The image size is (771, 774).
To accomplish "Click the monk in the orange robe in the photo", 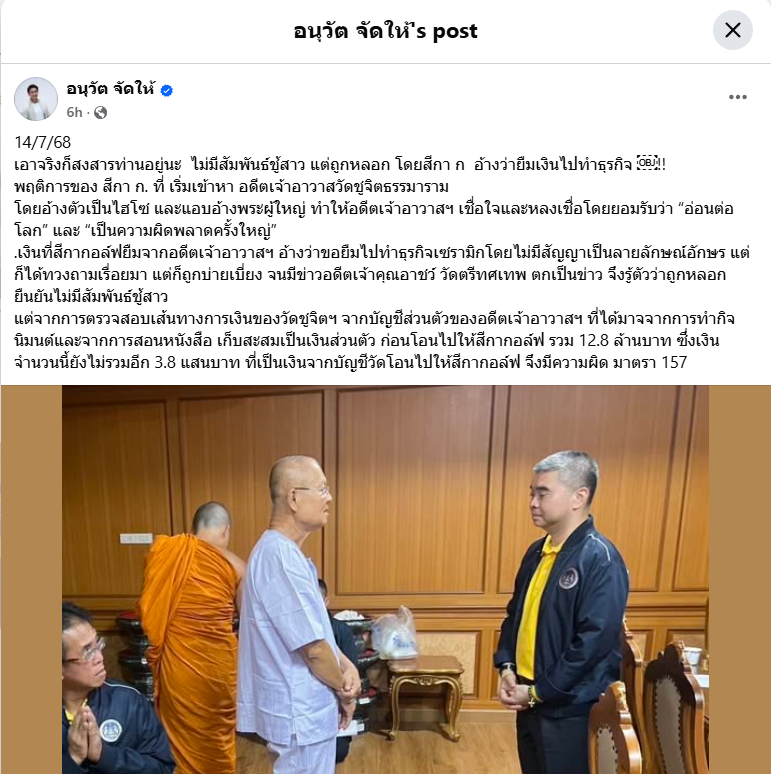I will pos(190,637).
